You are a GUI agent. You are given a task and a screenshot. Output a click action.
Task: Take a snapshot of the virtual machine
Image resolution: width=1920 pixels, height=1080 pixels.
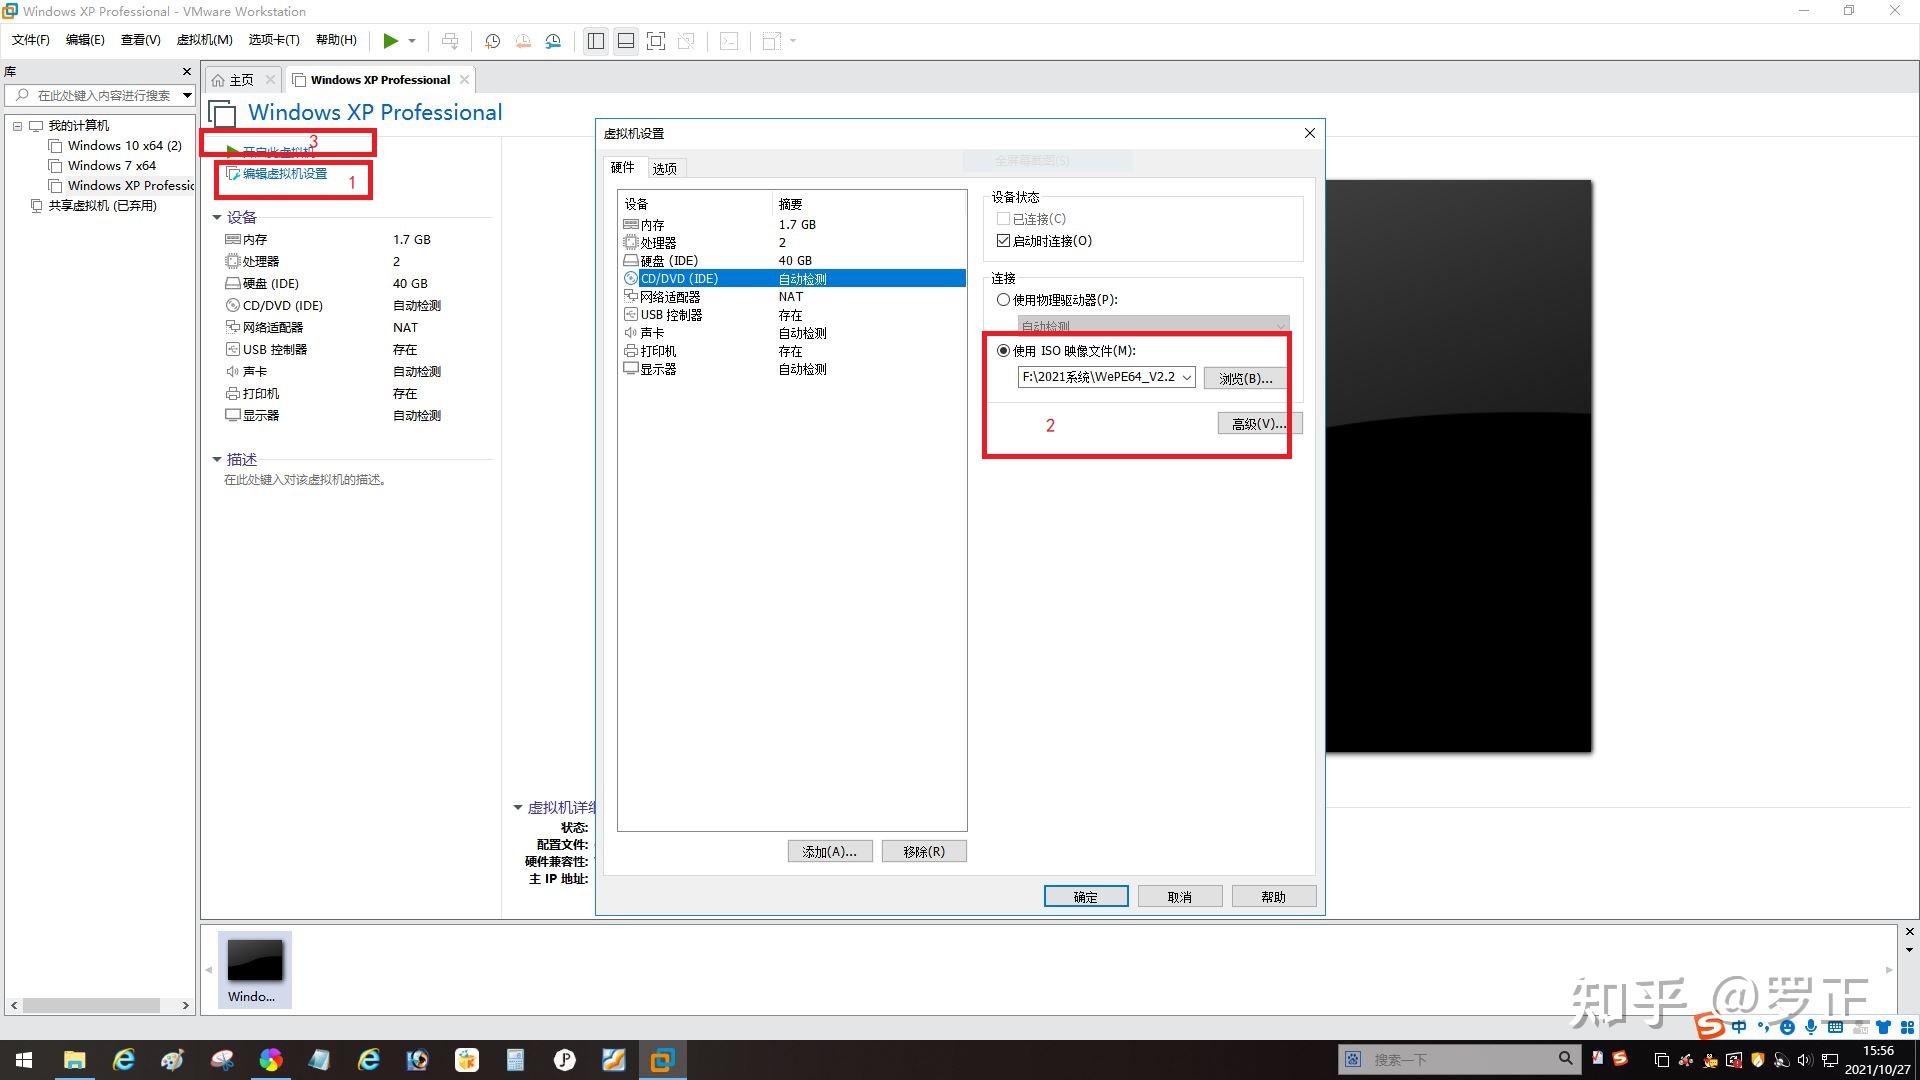[x=491, y=41]
